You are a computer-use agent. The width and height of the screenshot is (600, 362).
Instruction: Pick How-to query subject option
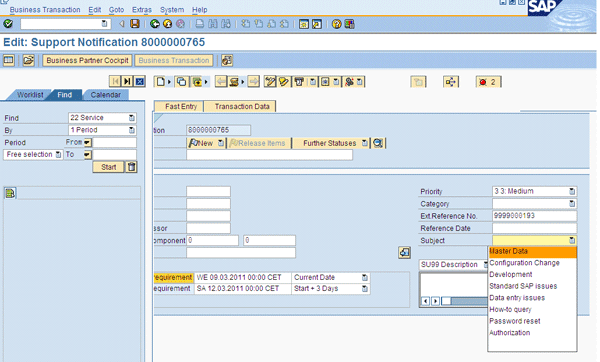(x=532, y=309)
